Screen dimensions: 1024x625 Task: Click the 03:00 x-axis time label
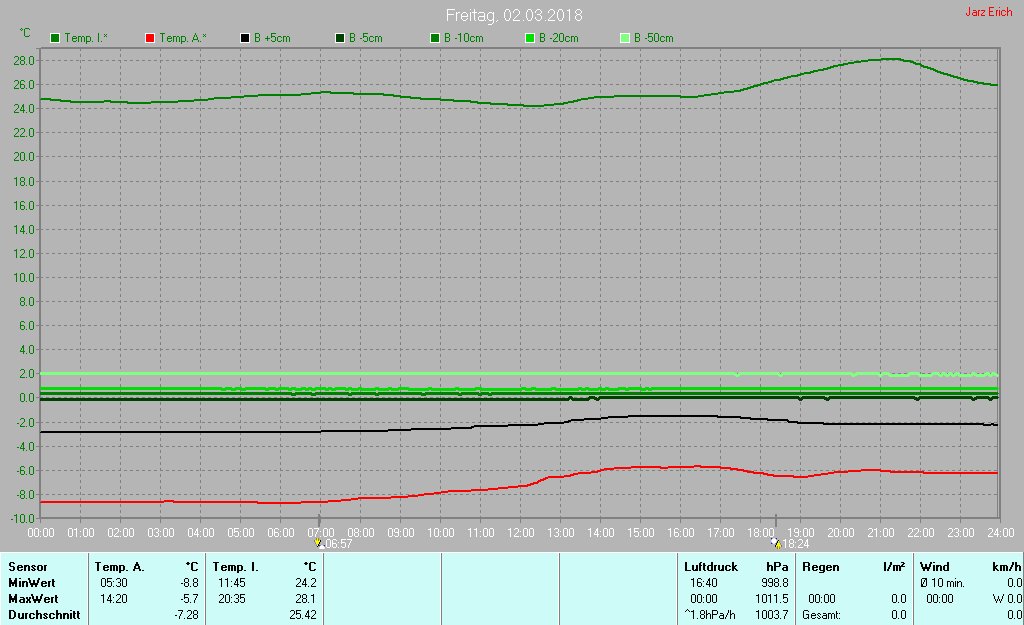(x=161, y=533)
